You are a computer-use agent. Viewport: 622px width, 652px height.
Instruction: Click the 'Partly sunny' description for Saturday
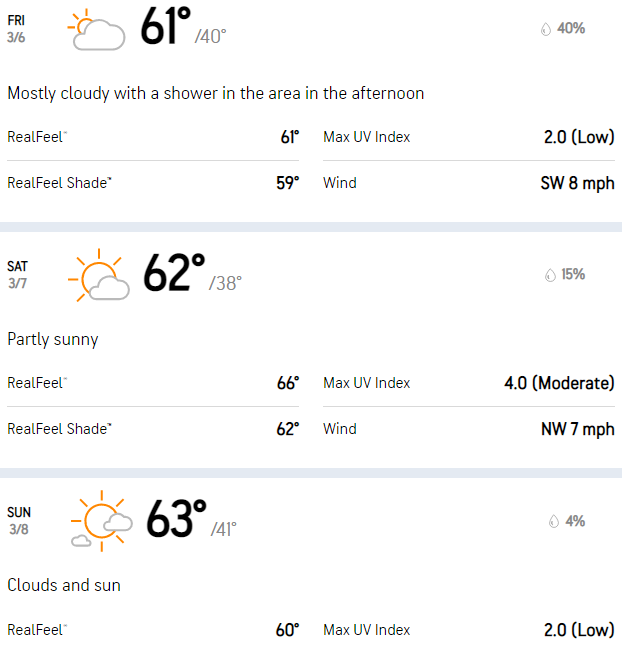(x=53, y=339)
